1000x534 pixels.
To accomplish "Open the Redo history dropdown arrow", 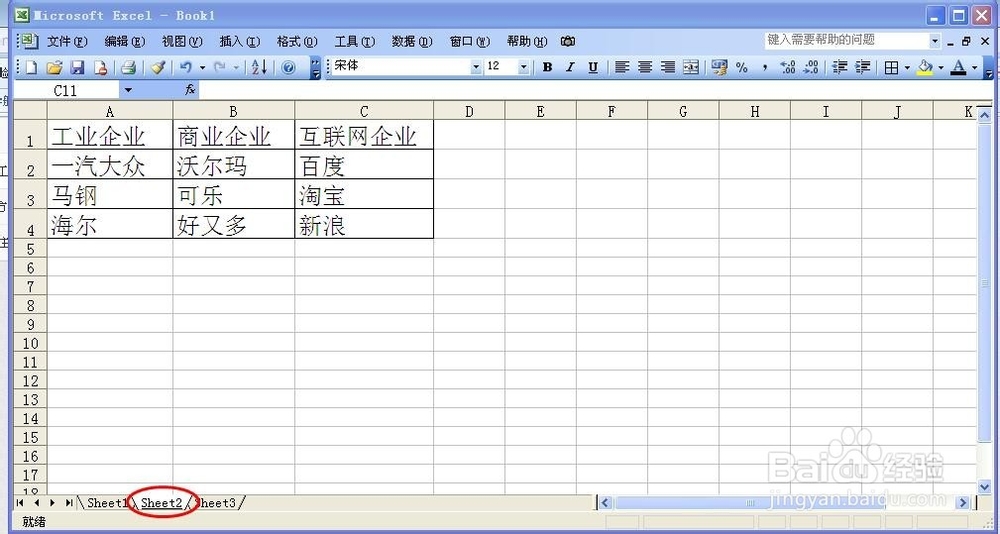I will click(x=236, y=67).
